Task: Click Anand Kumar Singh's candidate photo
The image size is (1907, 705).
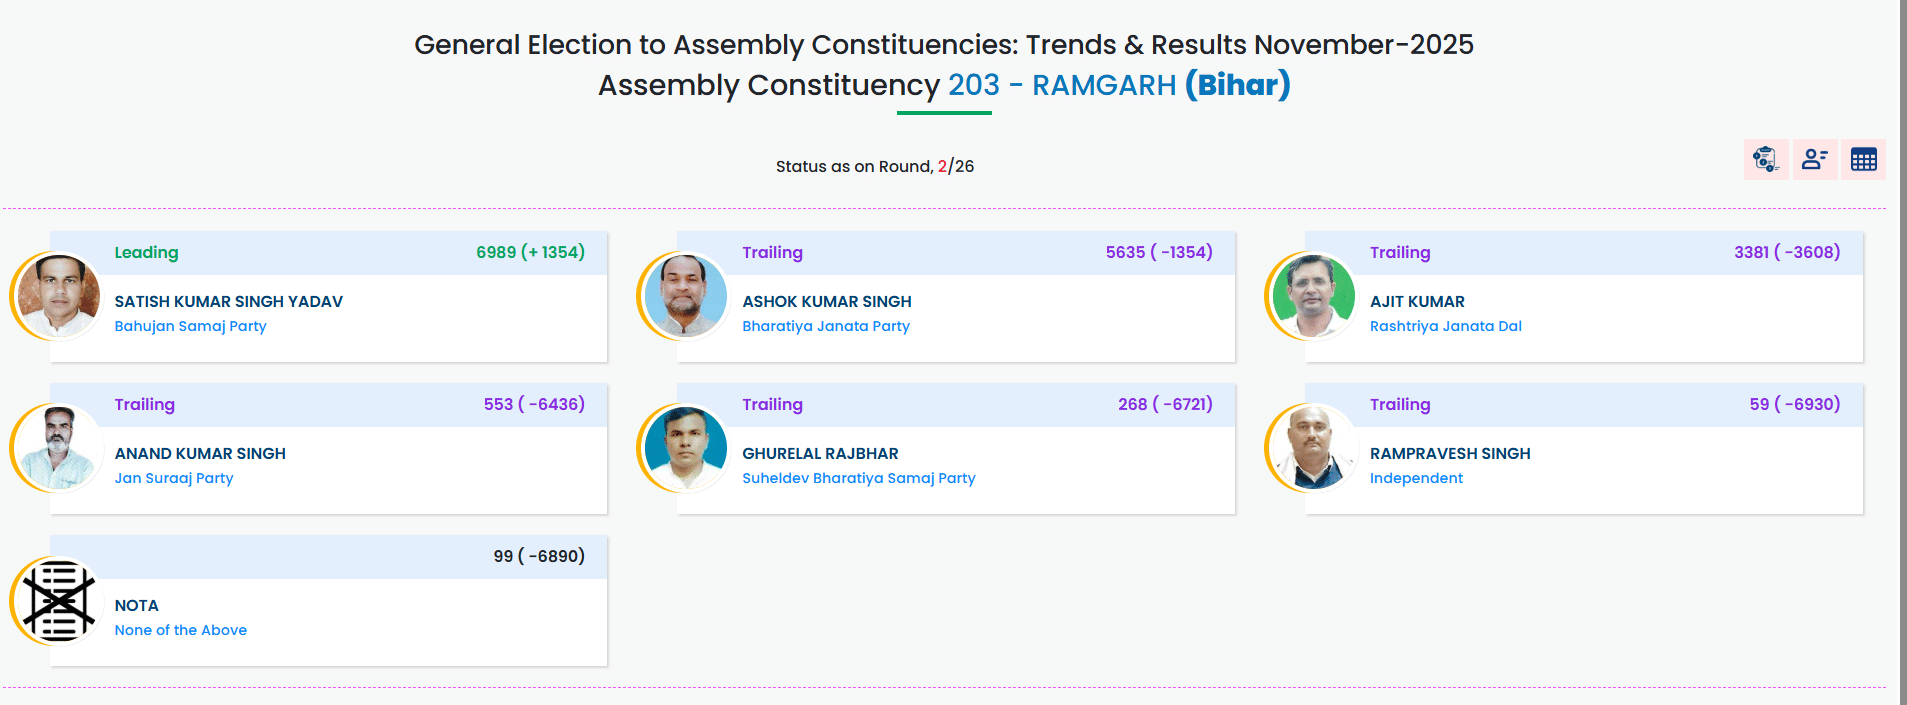Action: point(58,449)
